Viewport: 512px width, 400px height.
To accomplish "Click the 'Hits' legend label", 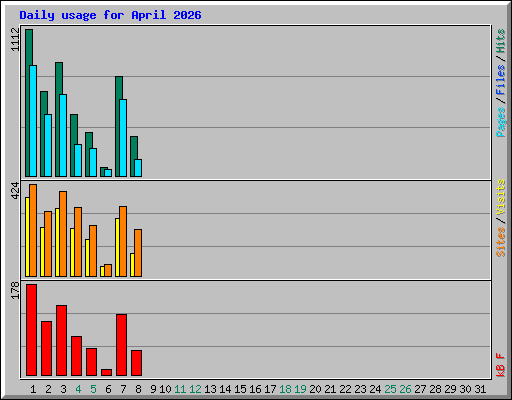I will [x=500, y=41].
